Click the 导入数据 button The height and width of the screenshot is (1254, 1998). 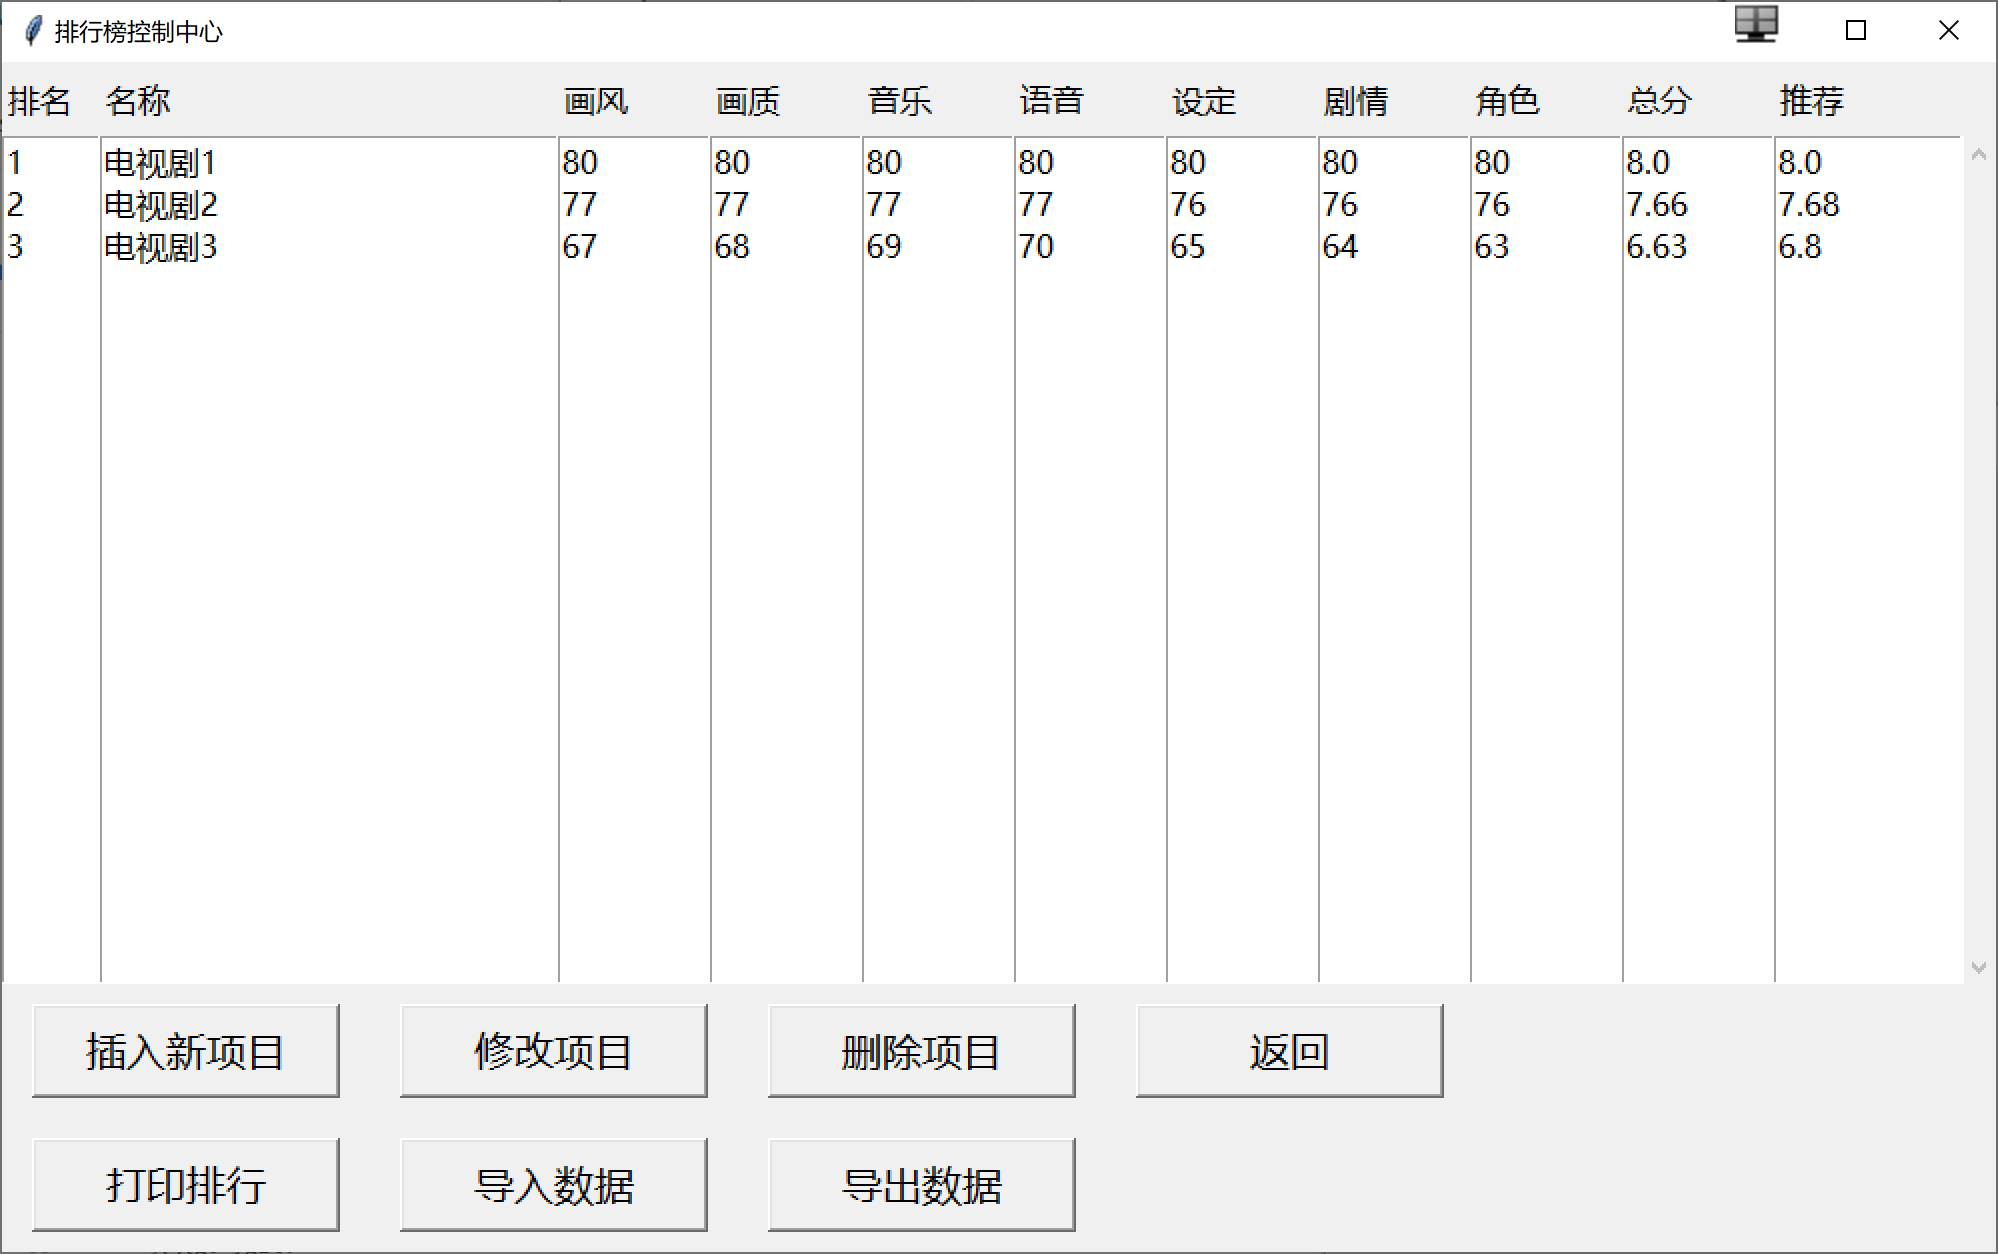point(553,1185)
